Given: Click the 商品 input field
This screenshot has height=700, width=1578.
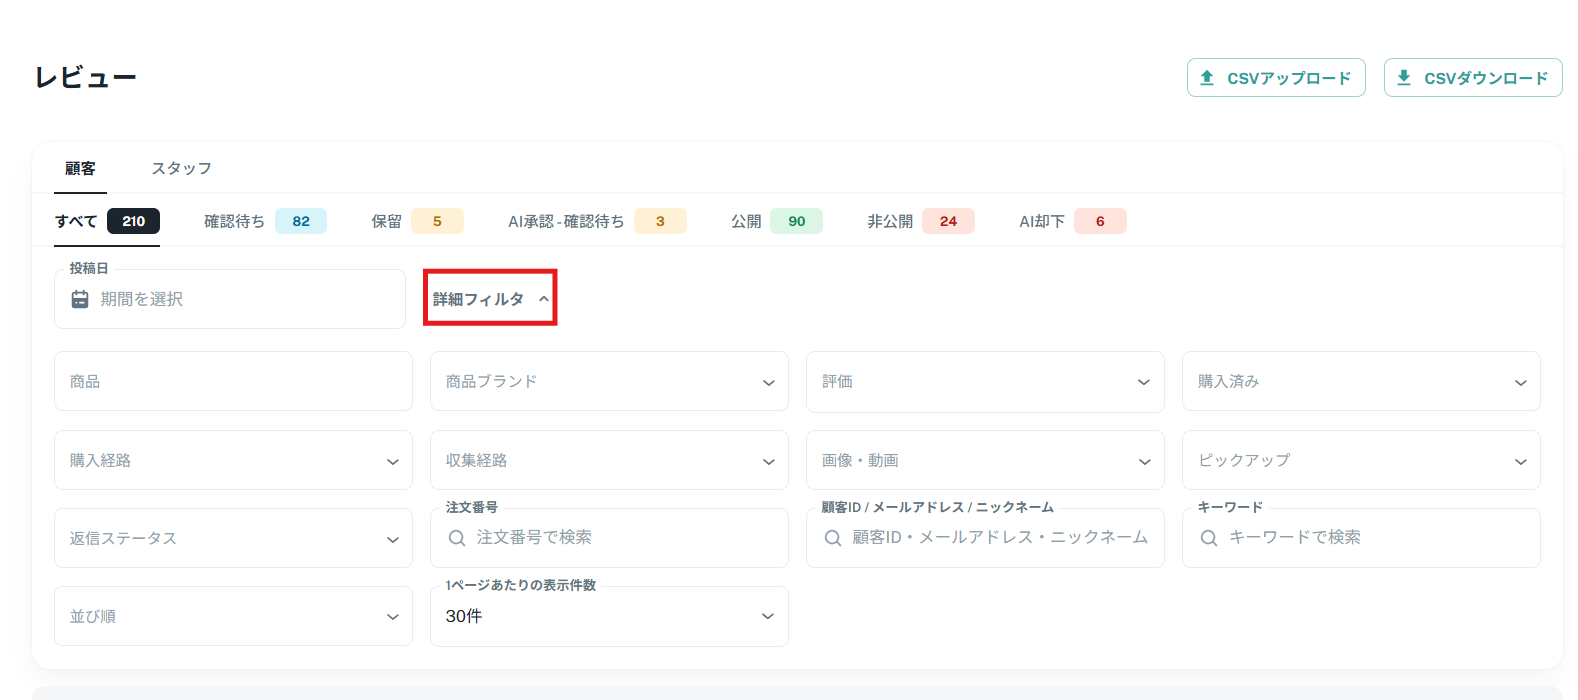Looking at the screenshot, I should pyautogui.click(x=233, y=381).
